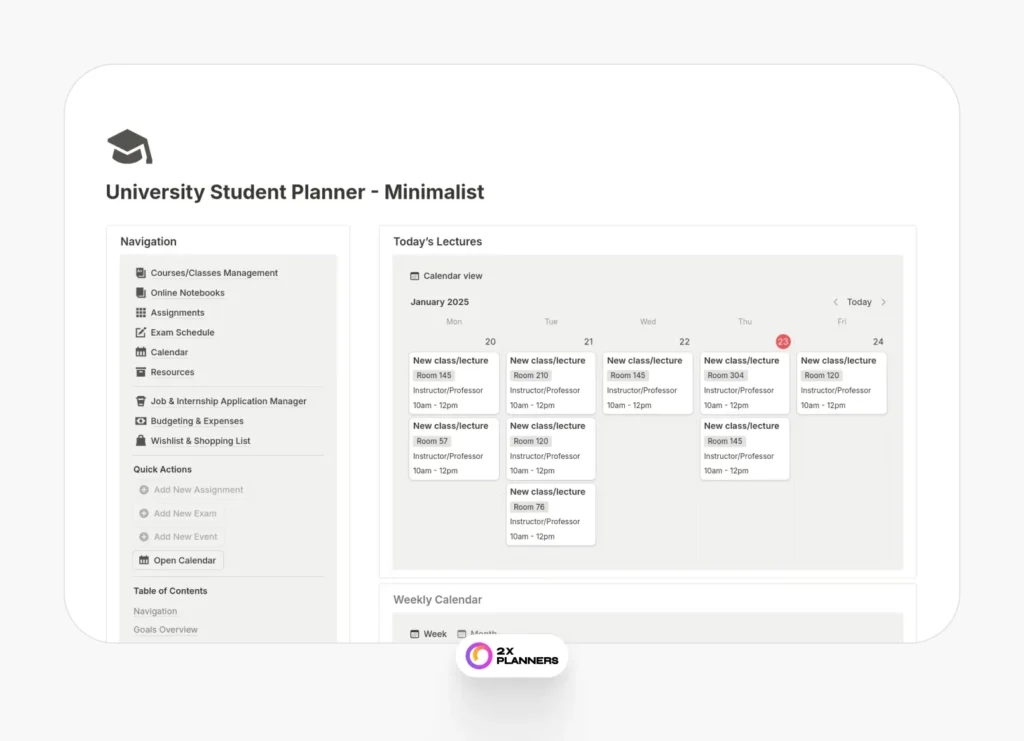Go to previous week using left chevron
The image size is (1024, 741).
pyautogui.click(x=835, y=301)
